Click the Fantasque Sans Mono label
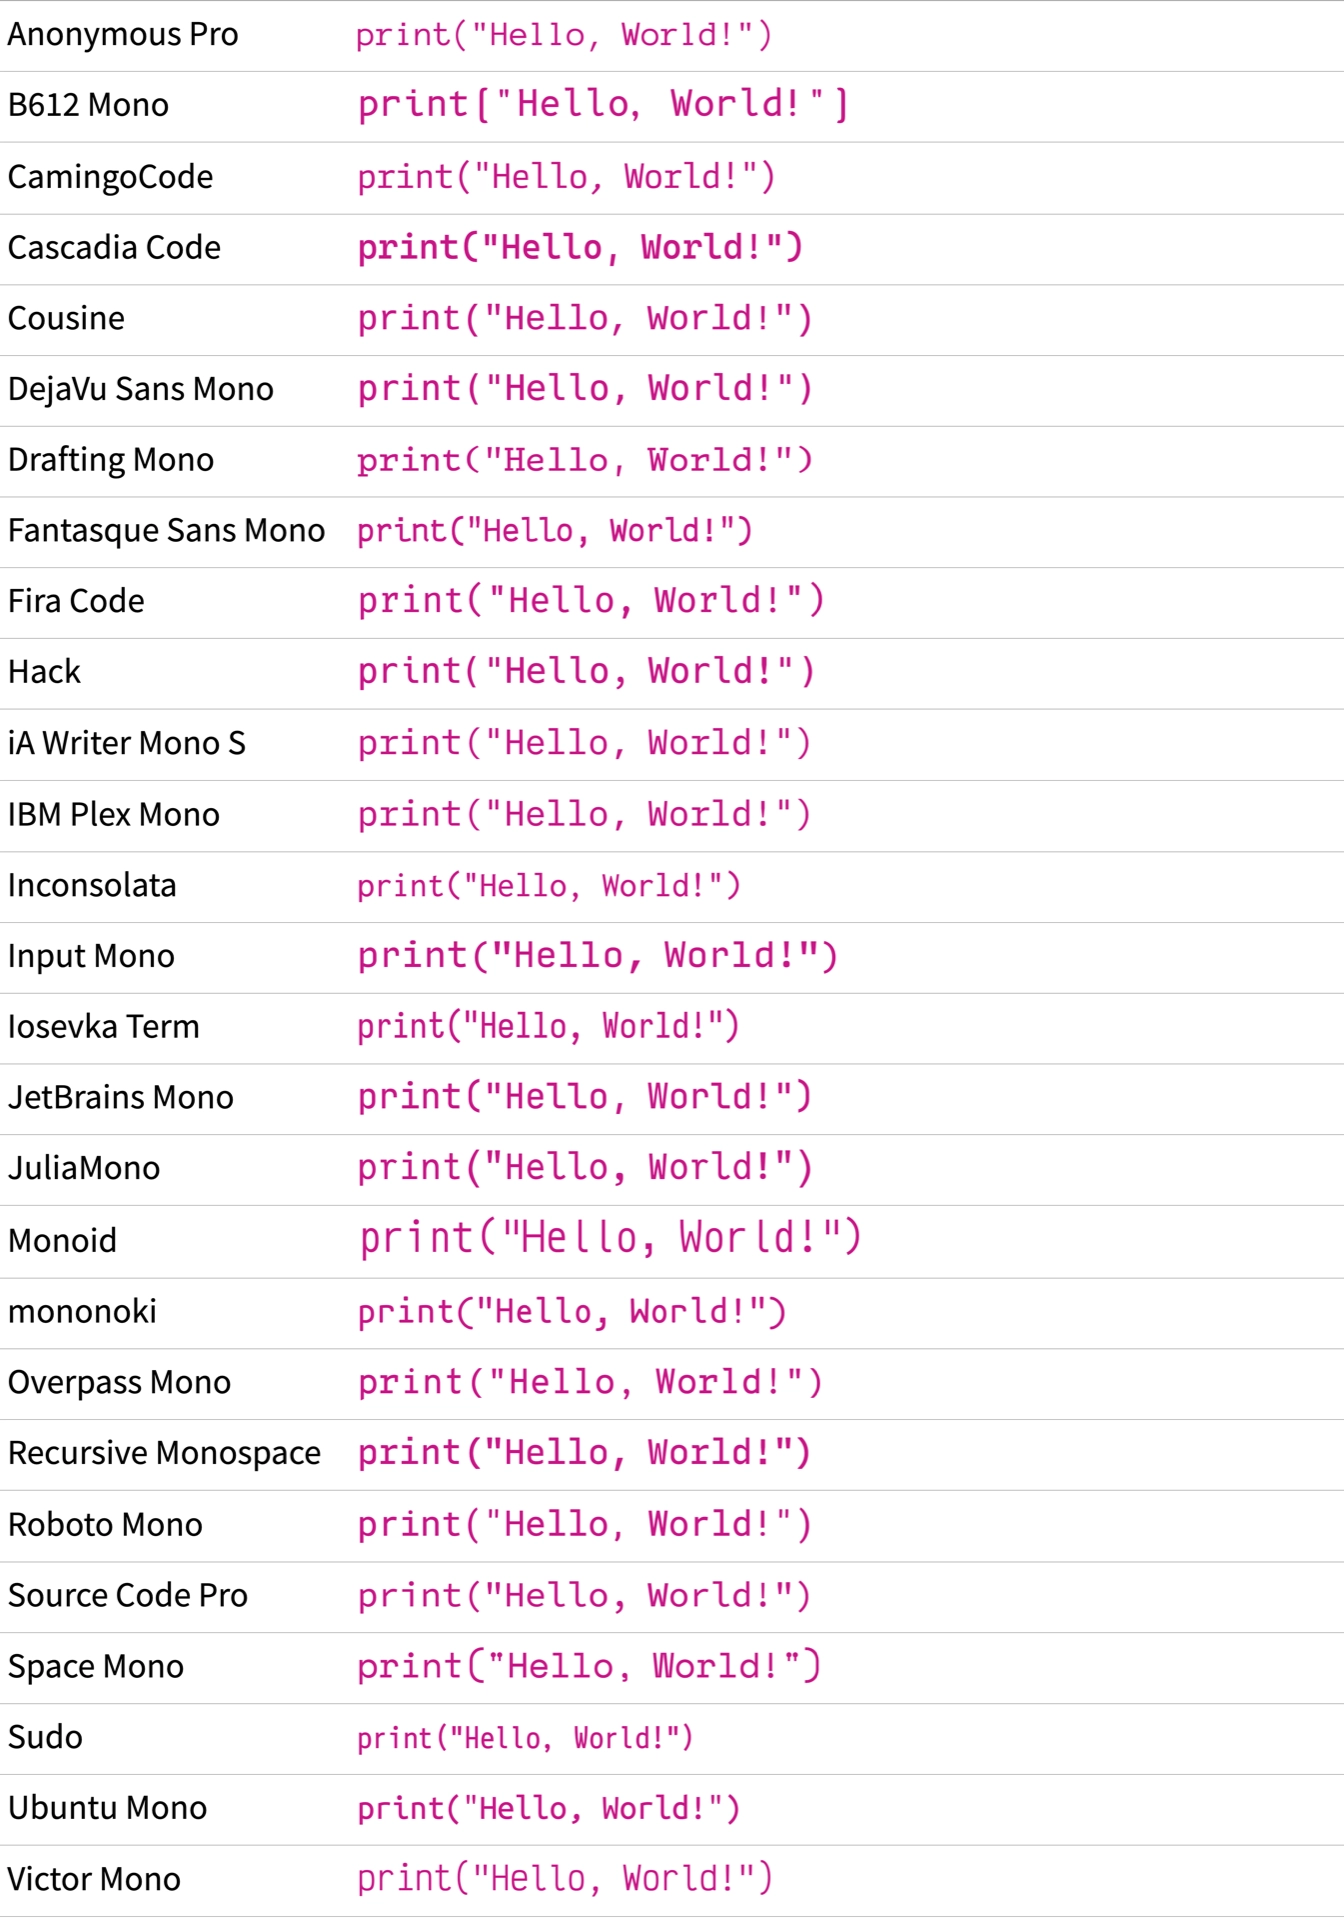 pos(166,531)
